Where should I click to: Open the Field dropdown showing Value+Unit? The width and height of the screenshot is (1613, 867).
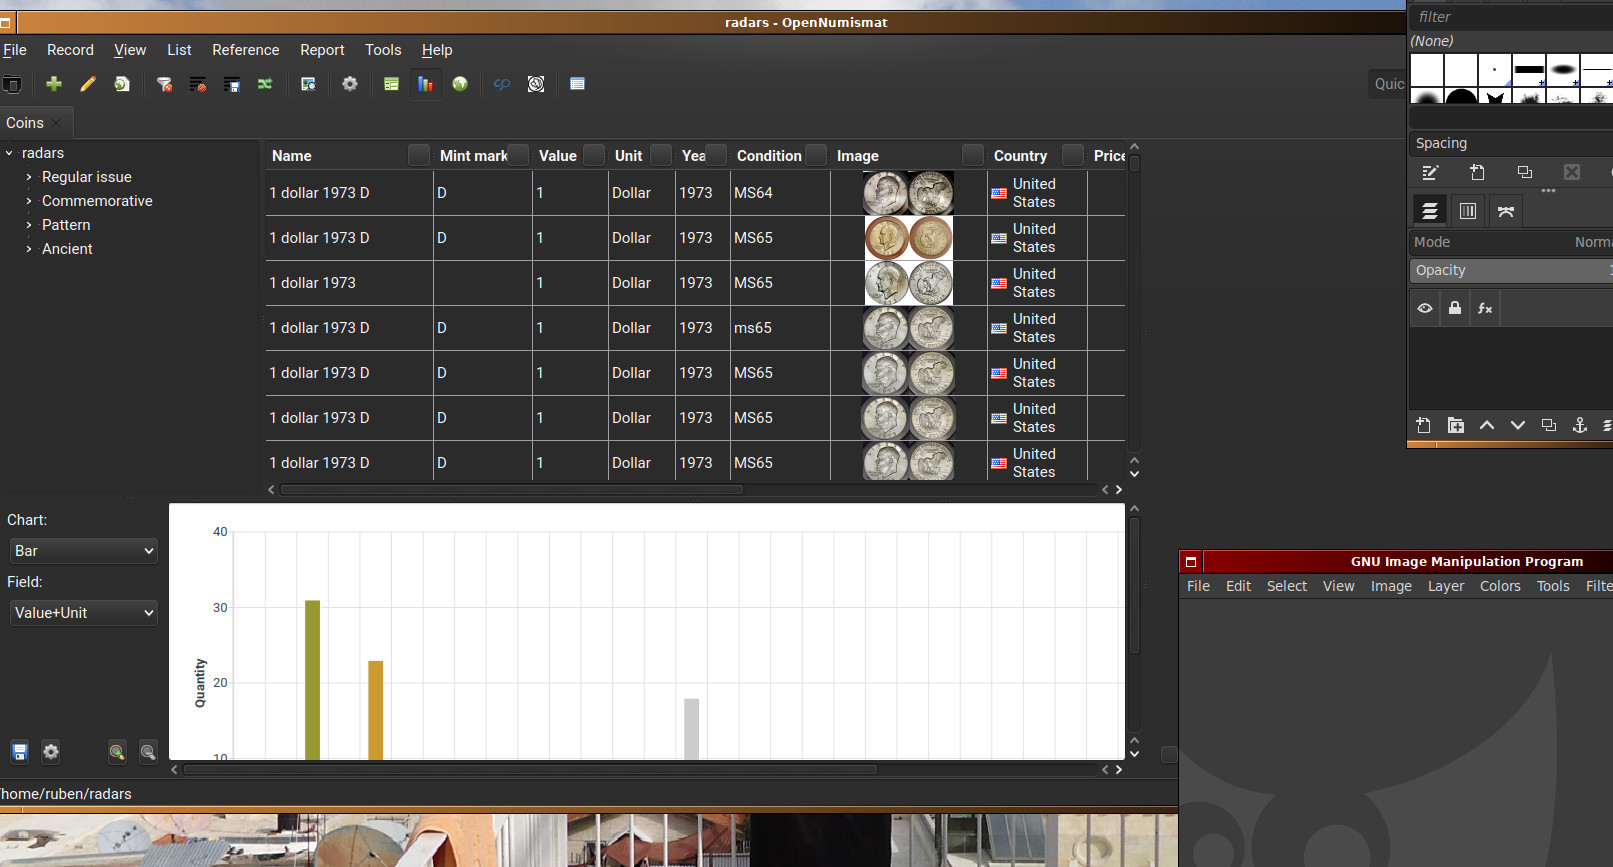coord(84,613)
